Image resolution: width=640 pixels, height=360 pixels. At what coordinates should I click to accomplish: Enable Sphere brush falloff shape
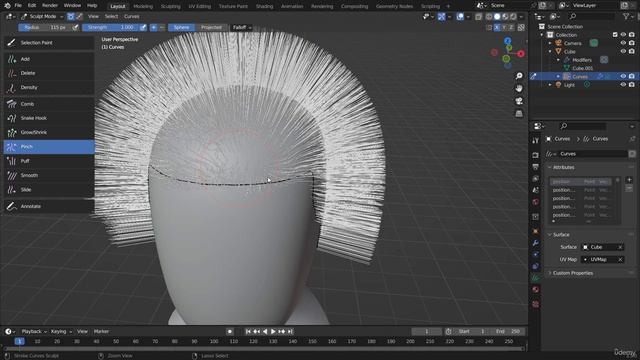click(182, 27)
